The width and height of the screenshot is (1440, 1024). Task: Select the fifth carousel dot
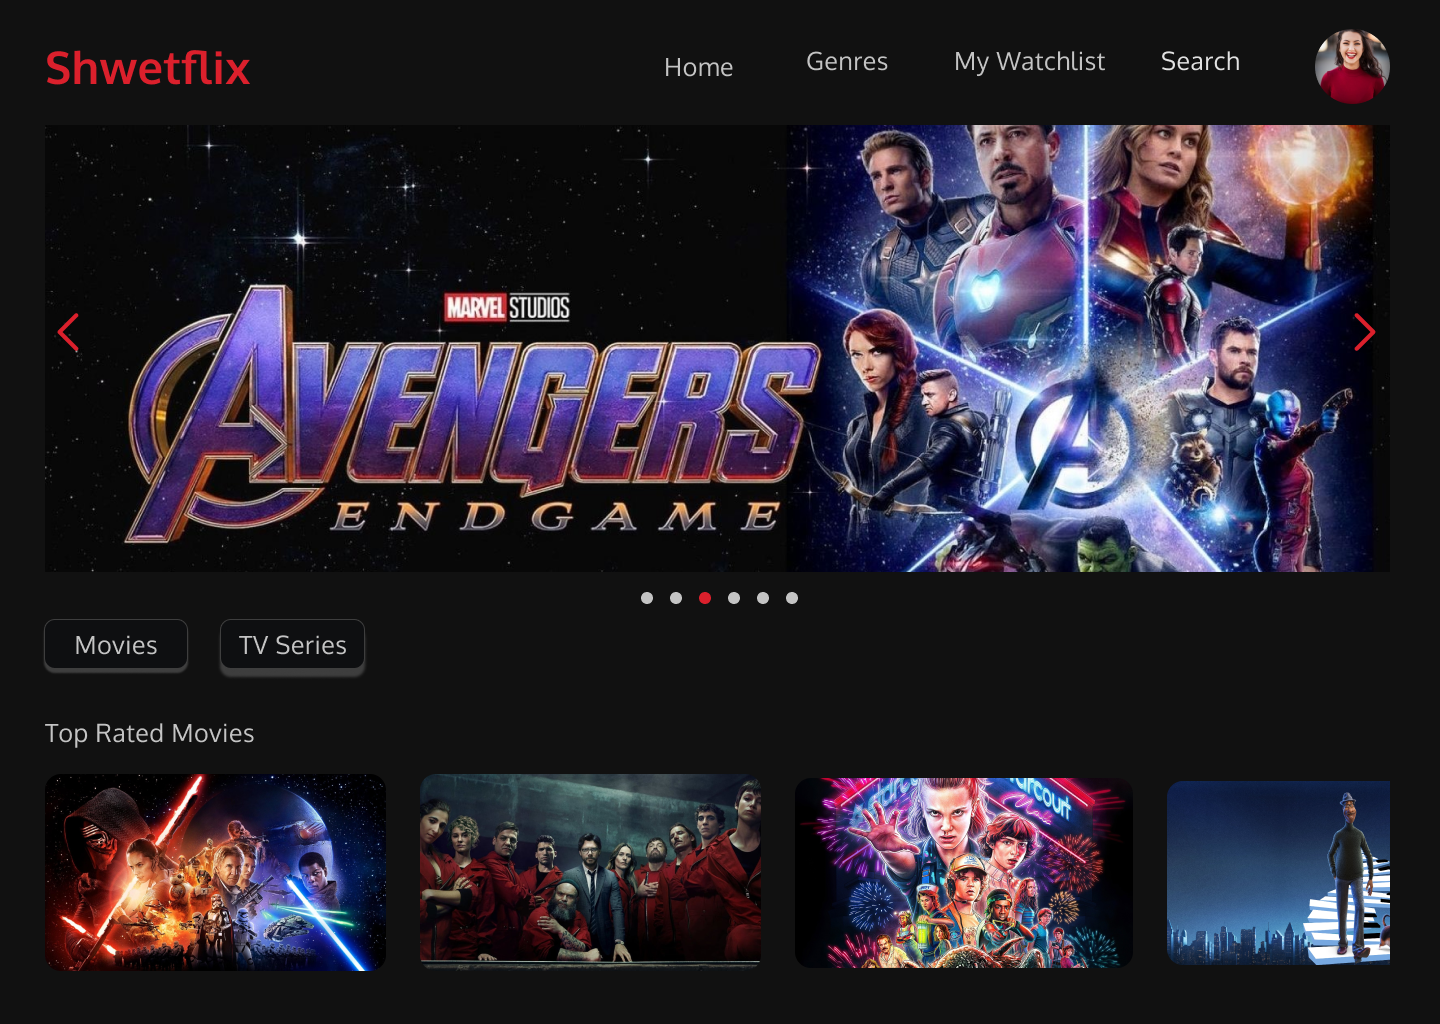click(x=763, y=598)
